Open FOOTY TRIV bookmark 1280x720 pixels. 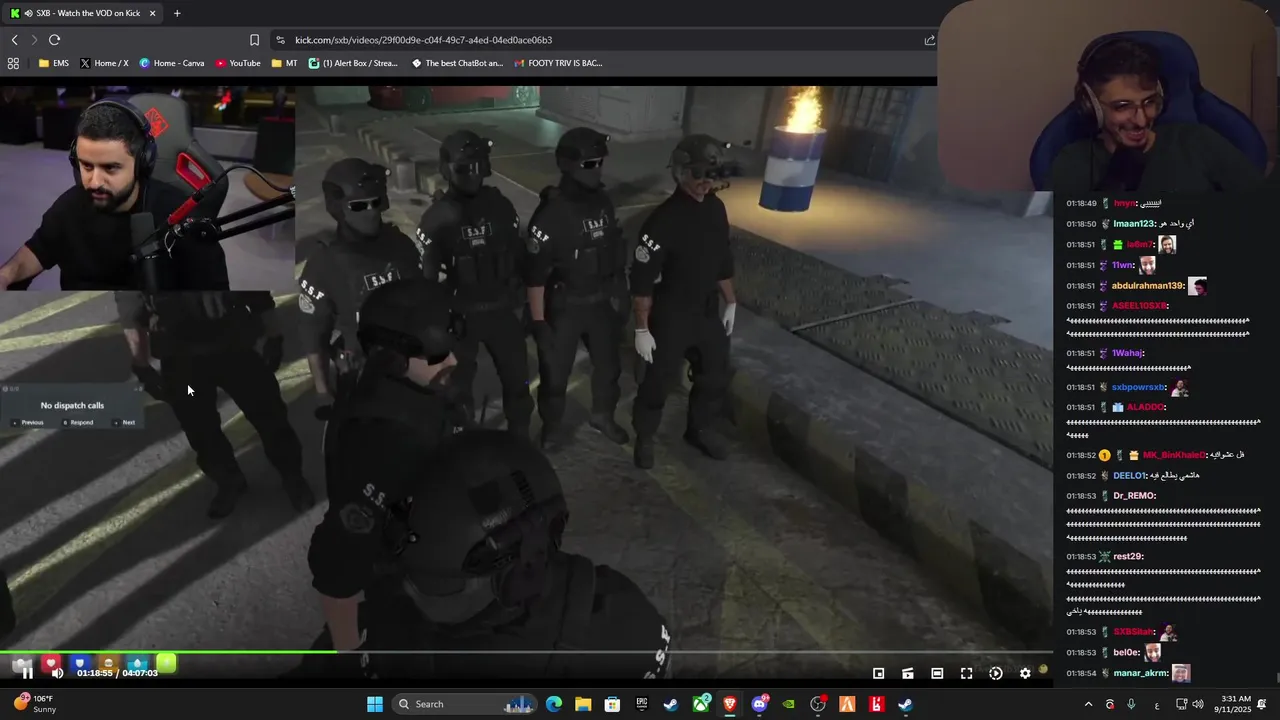tap(558, 63)
